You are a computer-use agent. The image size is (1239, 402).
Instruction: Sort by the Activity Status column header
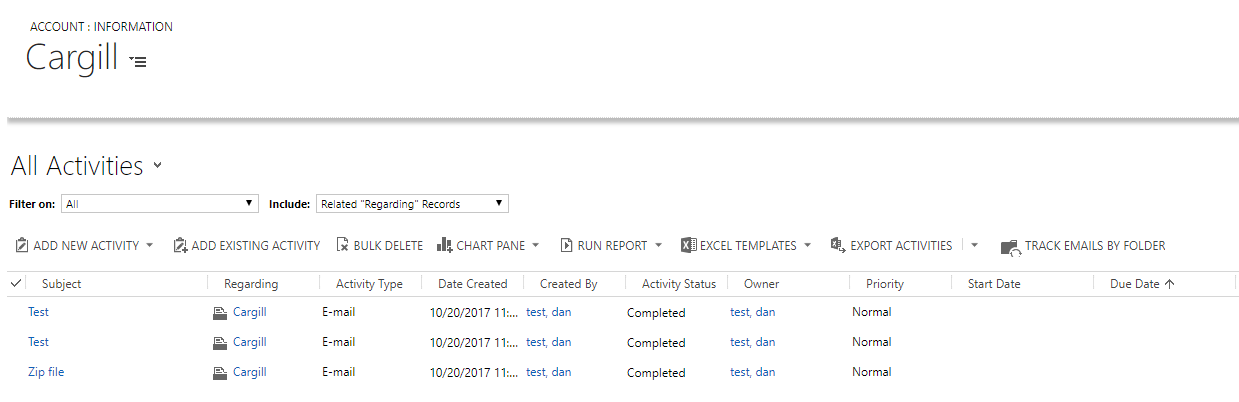(x=678, y=284)
